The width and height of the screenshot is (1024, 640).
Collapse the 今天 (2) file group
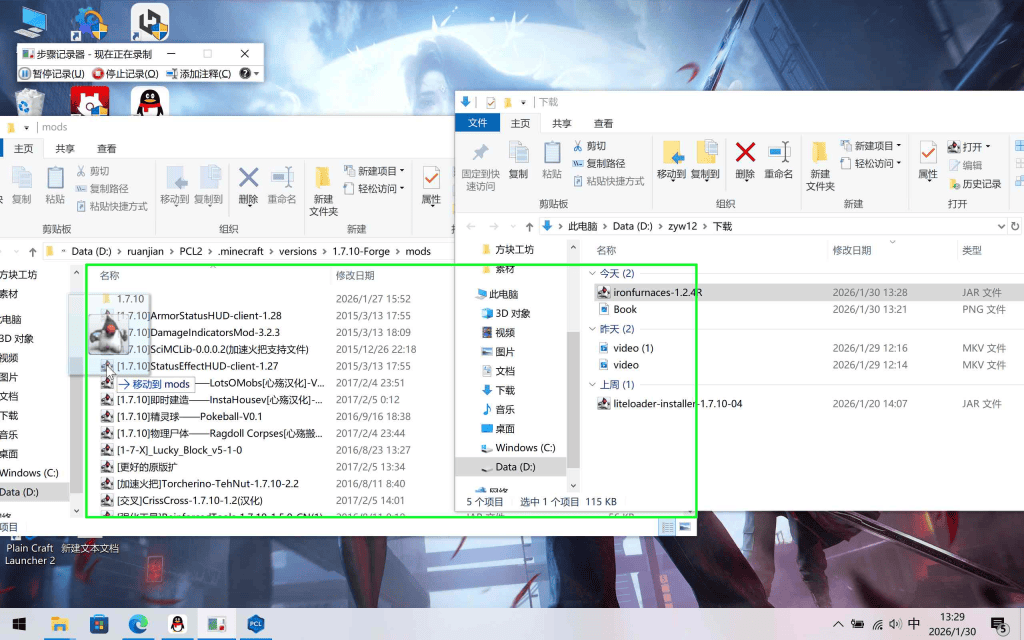pos(591,274)
